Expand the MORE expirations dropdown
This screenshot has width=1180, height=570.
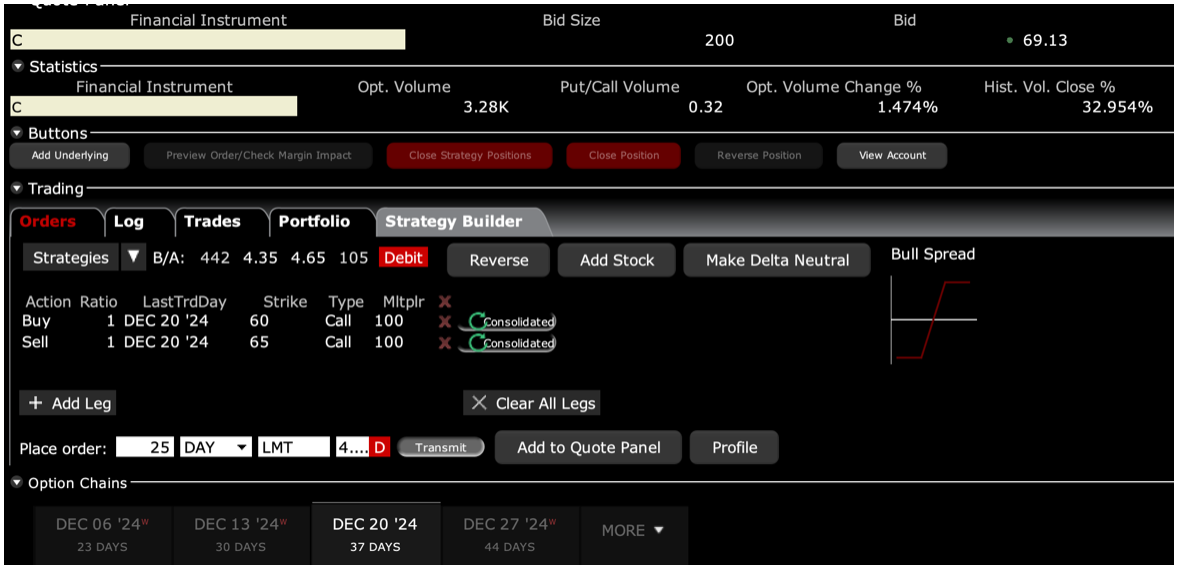coord(632,531)
